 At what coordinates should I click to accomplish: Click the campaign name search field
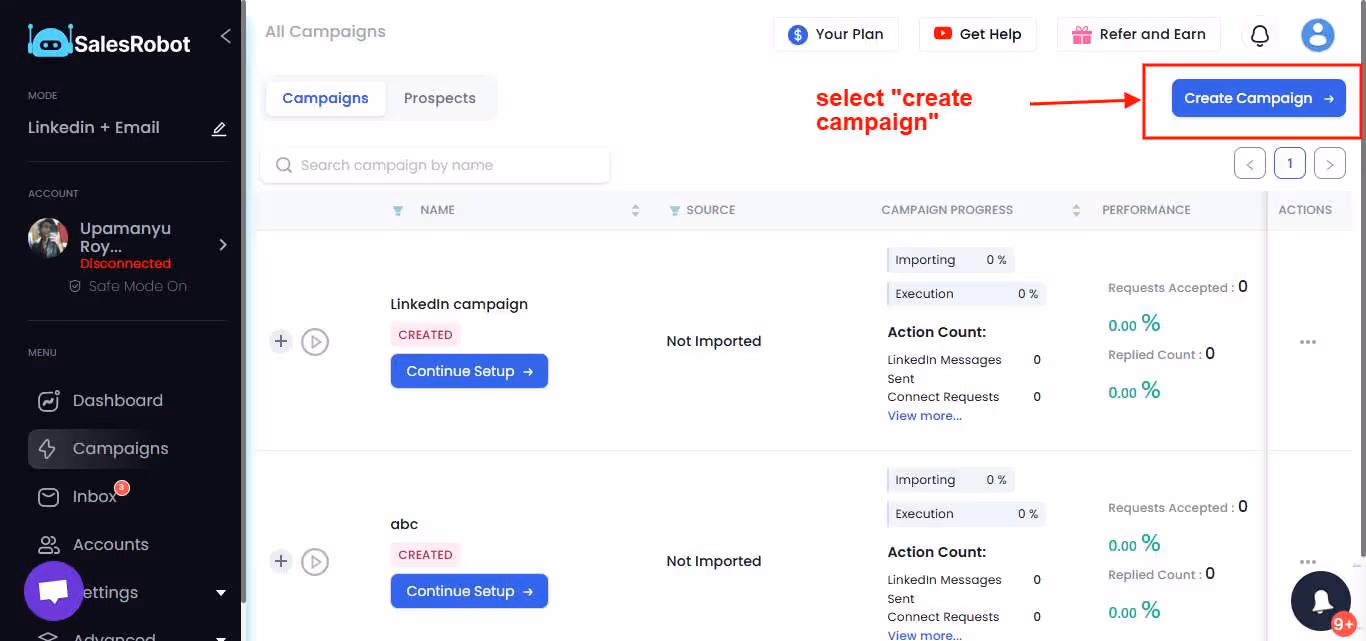click(x=435, y=164)
